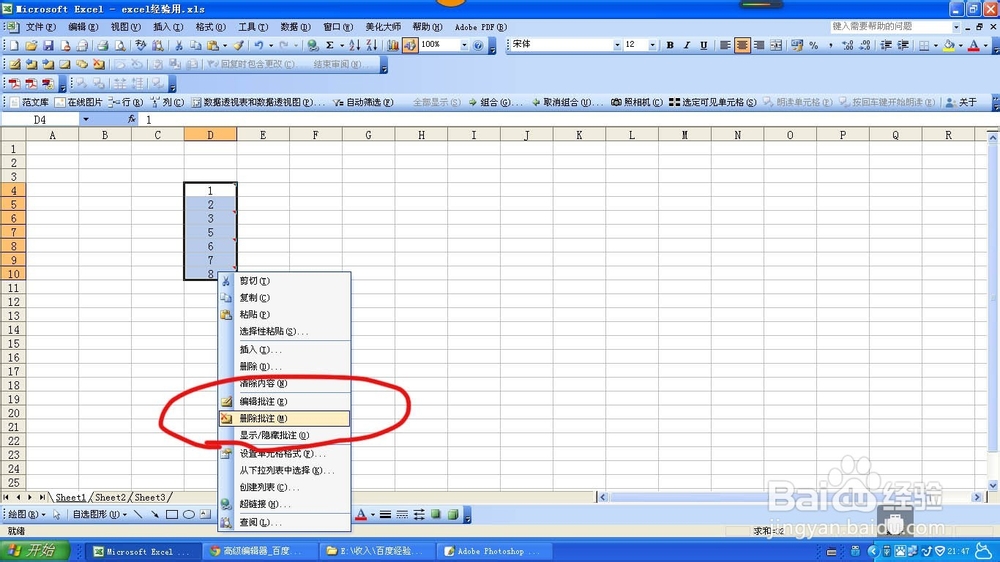The height and width of the screenshot is (562, 1000).
Task: Save the workbook with the floppy icon
Action: coord(48,45)
